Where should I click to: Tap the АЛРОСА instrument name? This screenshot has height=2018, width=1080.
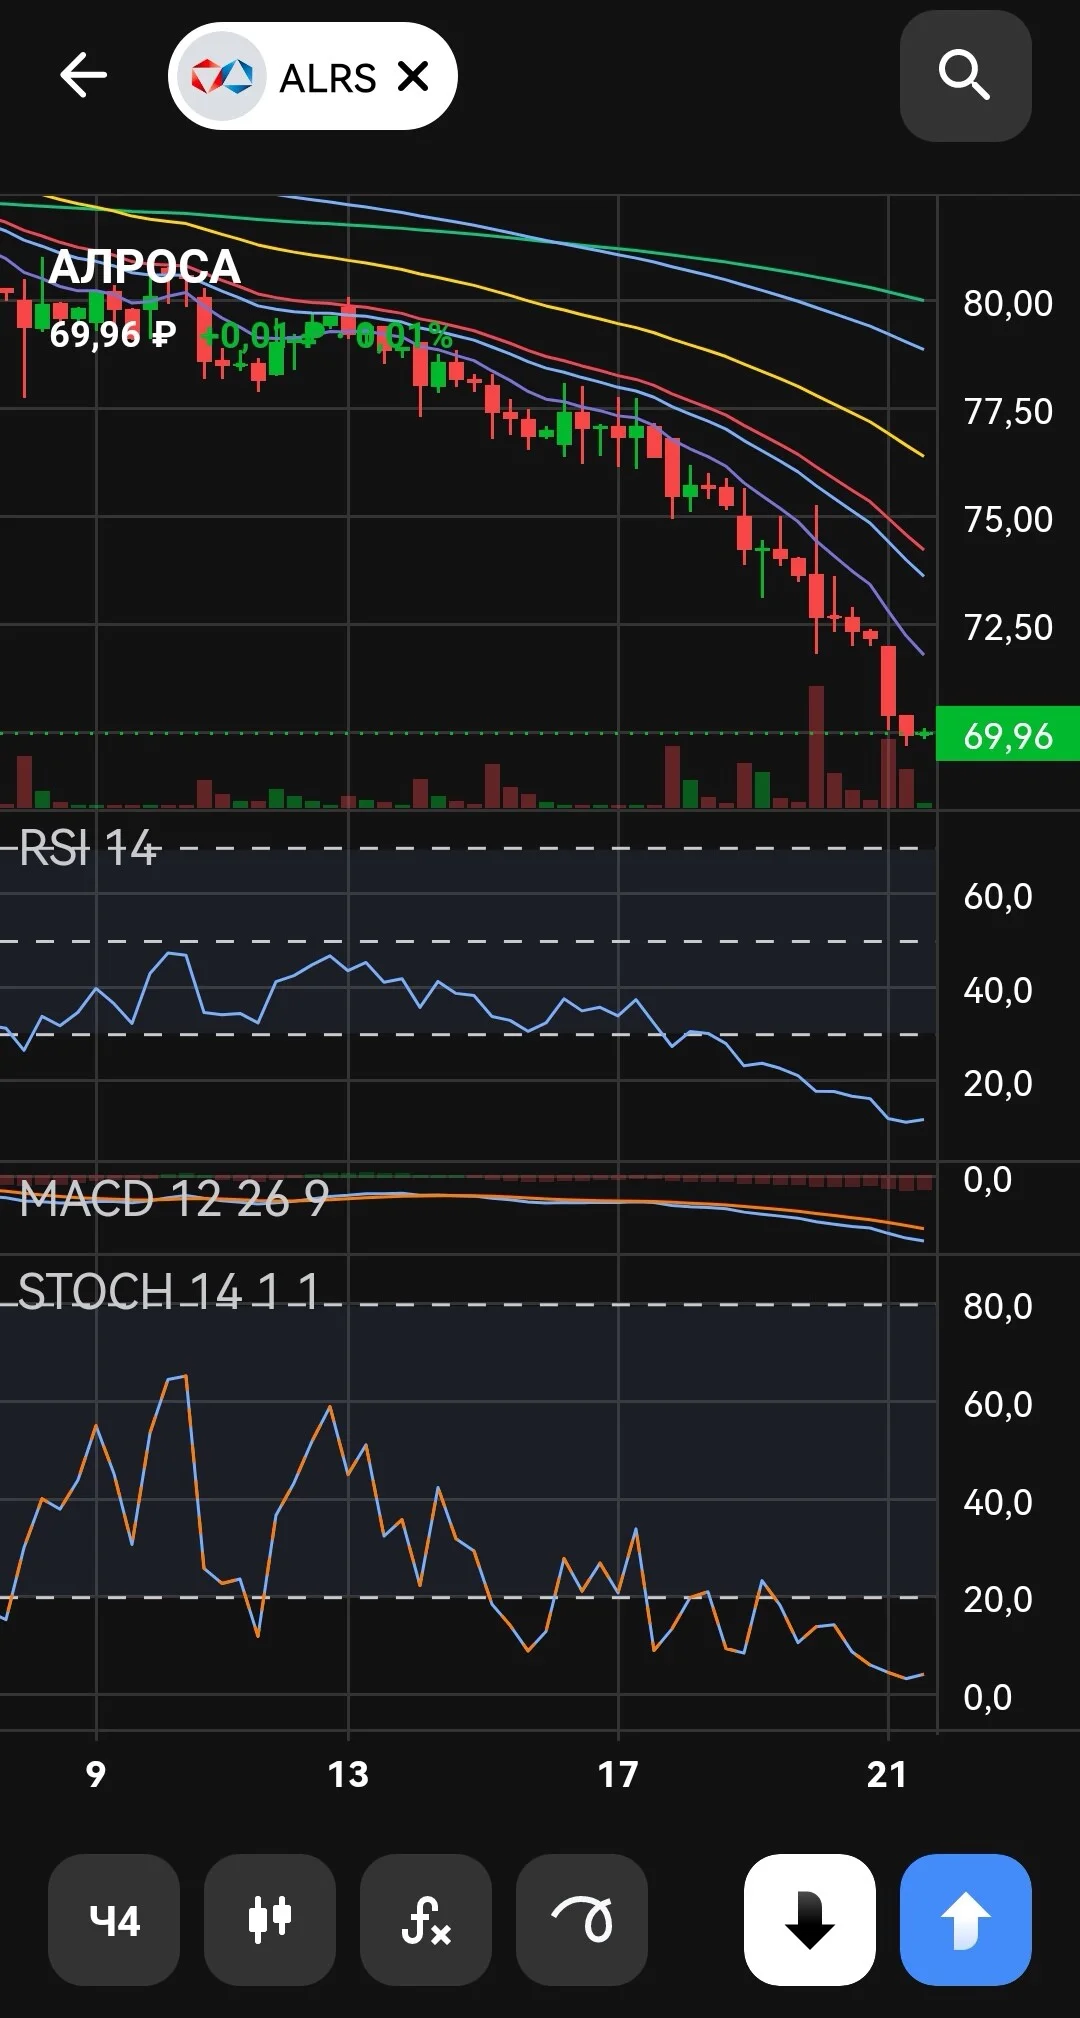pos(145,267)
